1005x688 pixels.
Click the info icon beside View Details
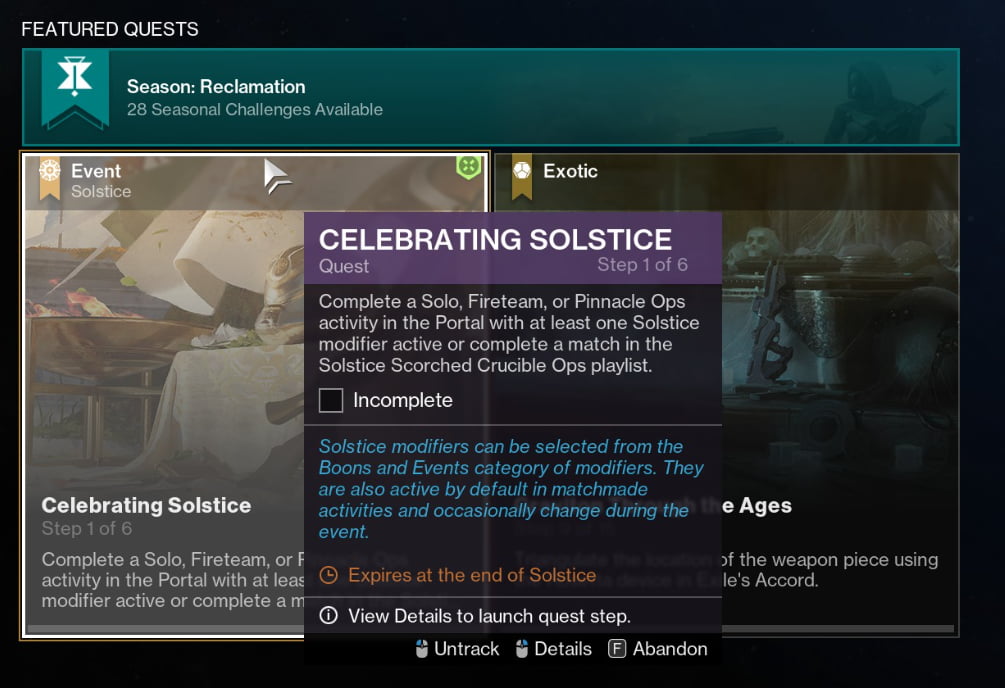tap(328, 616)
